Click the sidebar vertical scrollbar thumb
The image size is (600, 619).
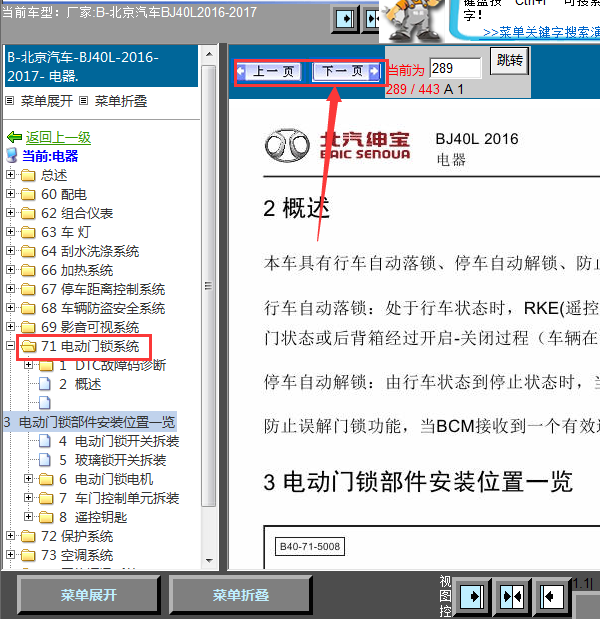tap(209, 285)
